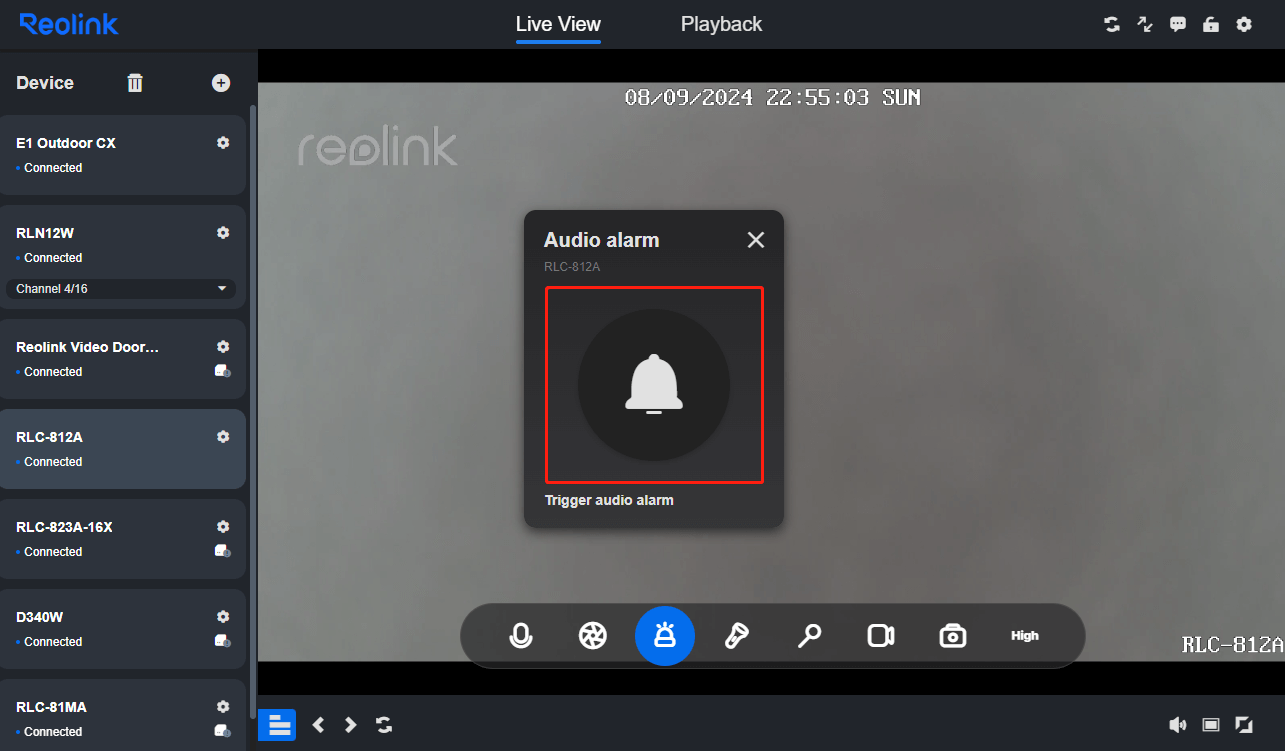Open the message chat bubble icon
The image size is (1285, 751).
tap(1178, 24)
